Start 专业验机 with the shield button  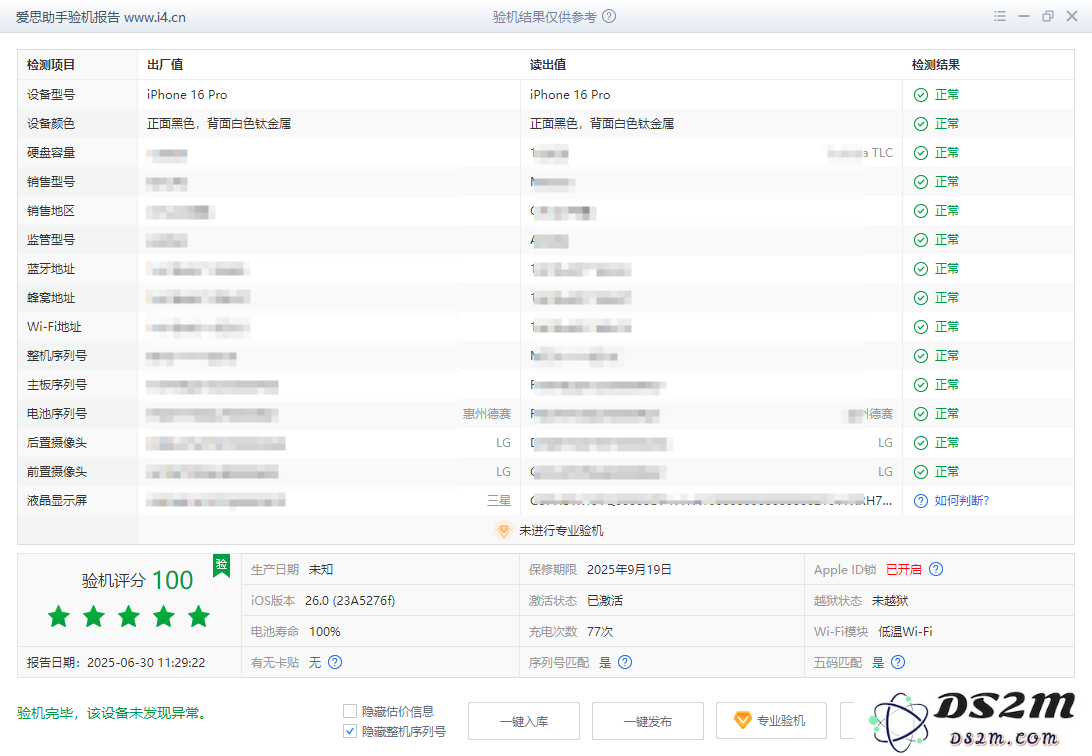pos(772,721)
